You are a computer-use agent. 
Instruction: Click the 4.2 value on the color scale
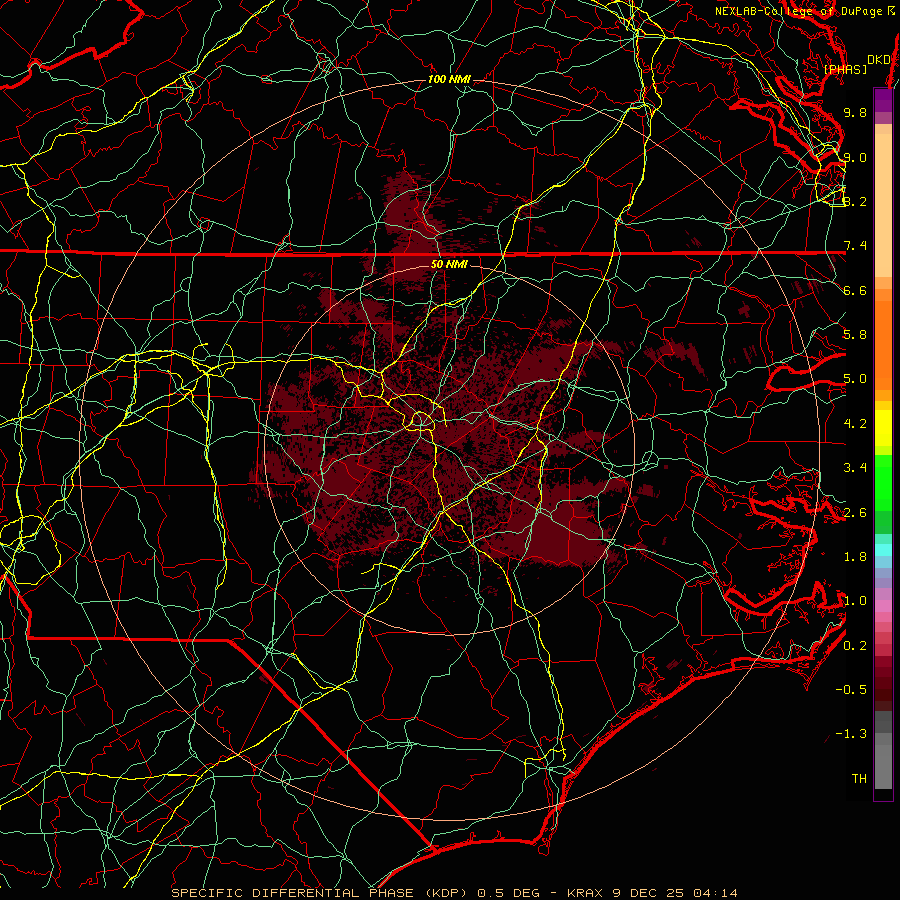[855, 424]
